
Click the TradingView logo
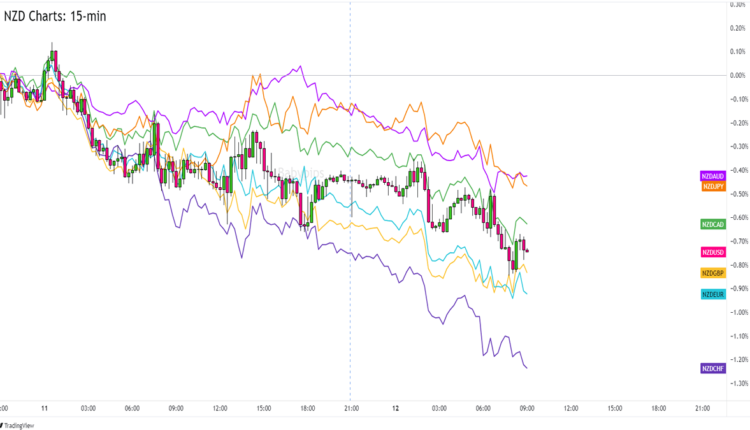tap(20, 424)
